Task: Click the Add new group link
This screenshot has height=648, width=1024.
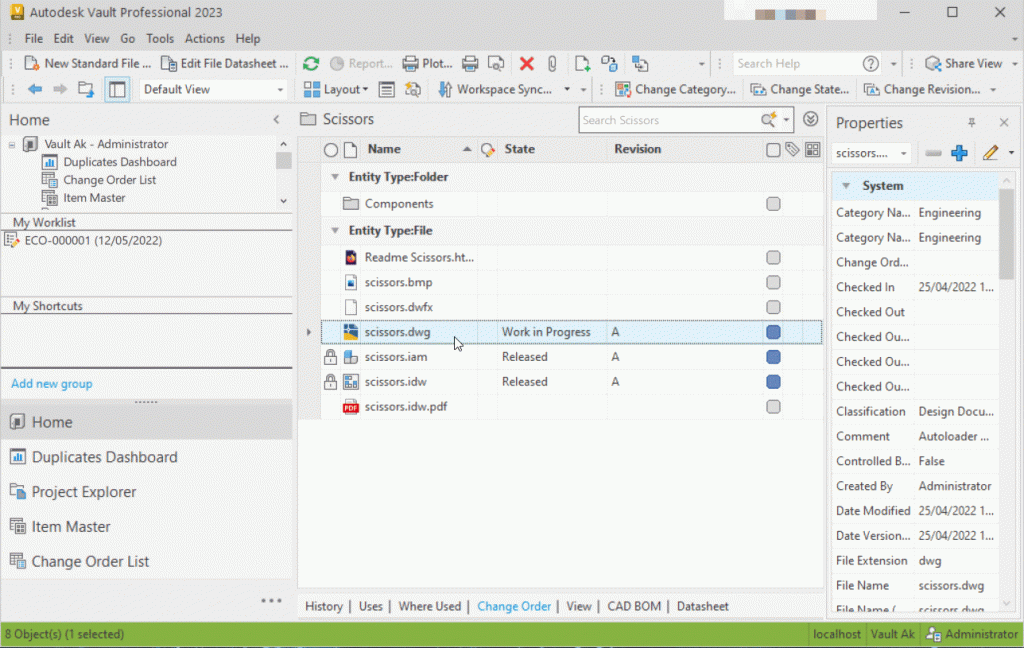Action: click(52, 384)
